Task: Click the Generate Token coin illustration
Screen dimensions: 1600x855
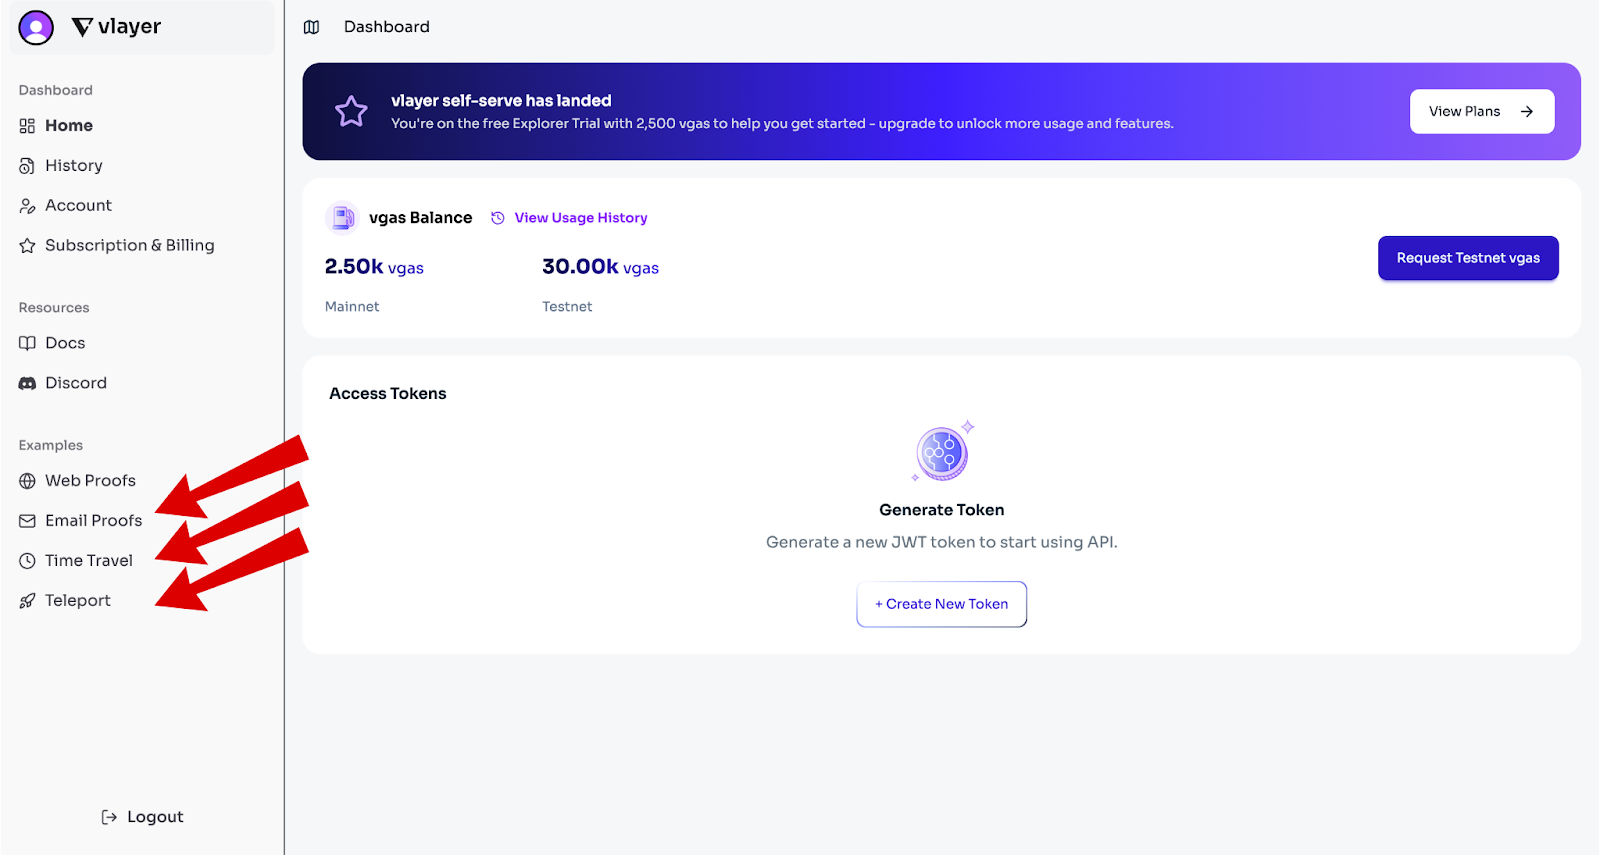Action: pos(942,452)
